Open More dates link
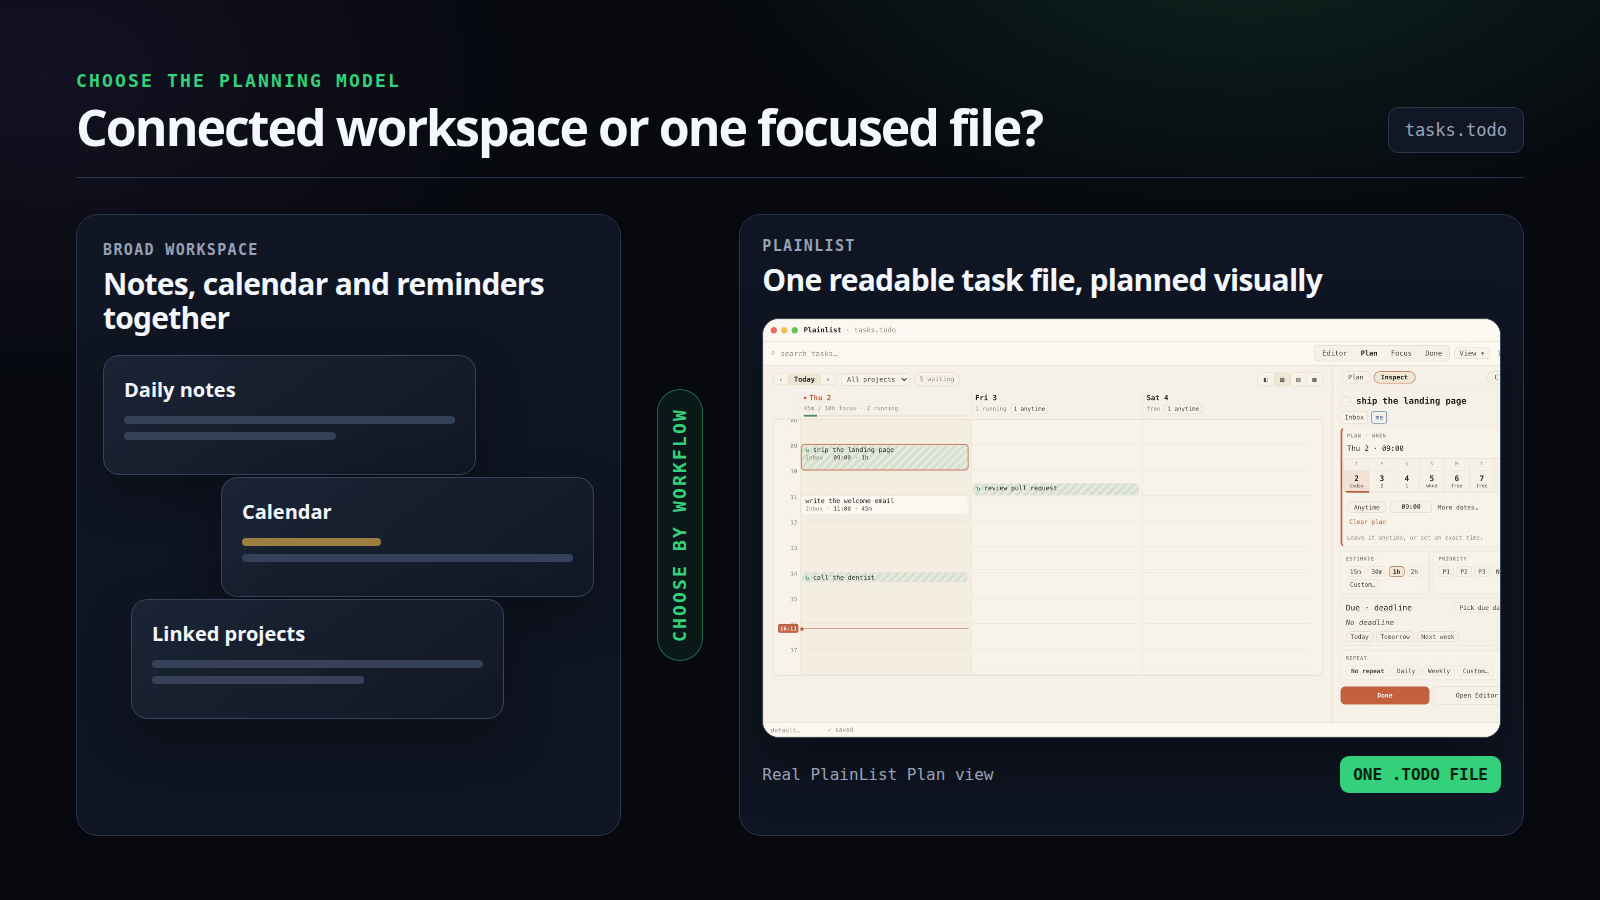The image size is (1600, 900). tap(1457, 507)
